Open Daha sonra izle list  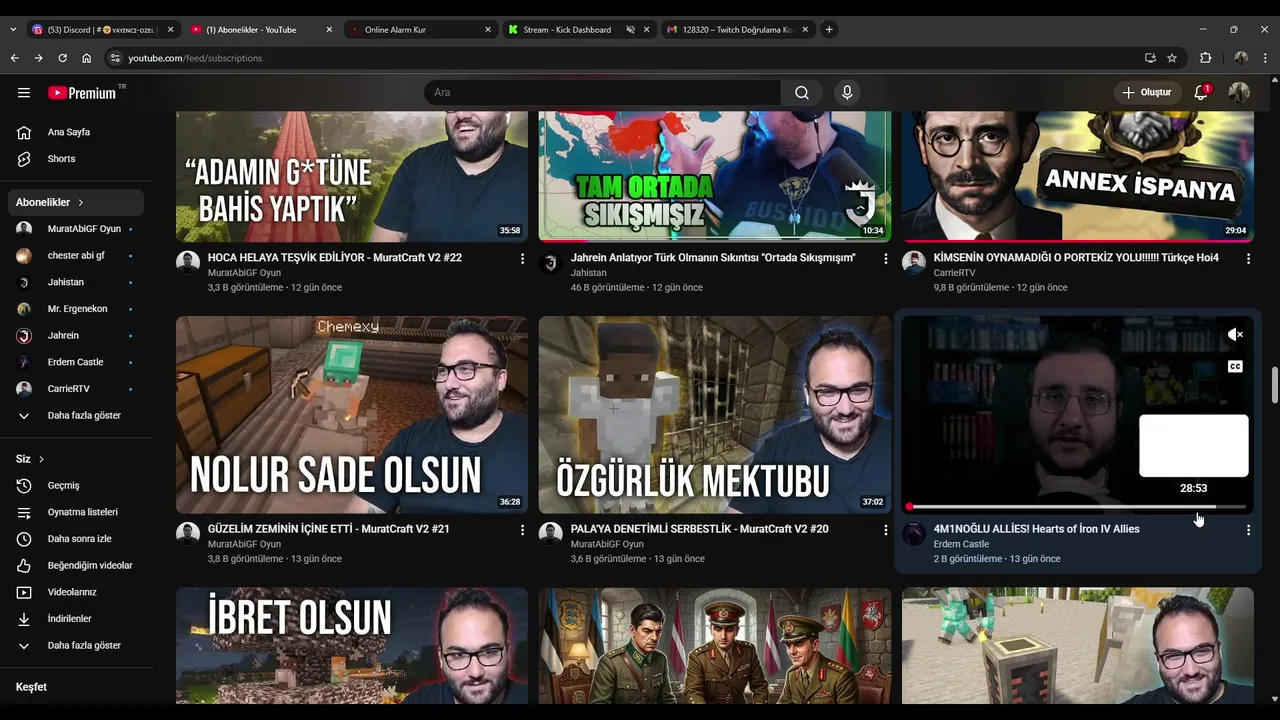78,539
